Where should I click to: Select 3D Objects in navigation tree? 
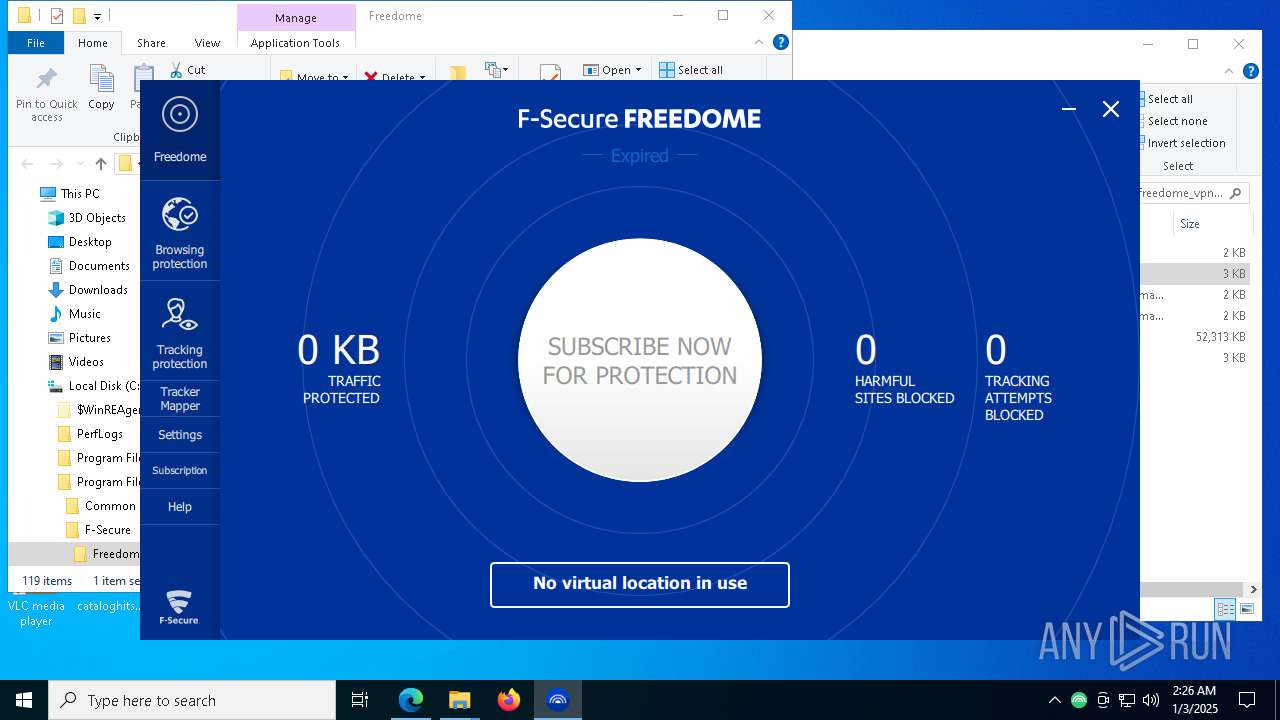pyautogui.click(x=97, y=218)
